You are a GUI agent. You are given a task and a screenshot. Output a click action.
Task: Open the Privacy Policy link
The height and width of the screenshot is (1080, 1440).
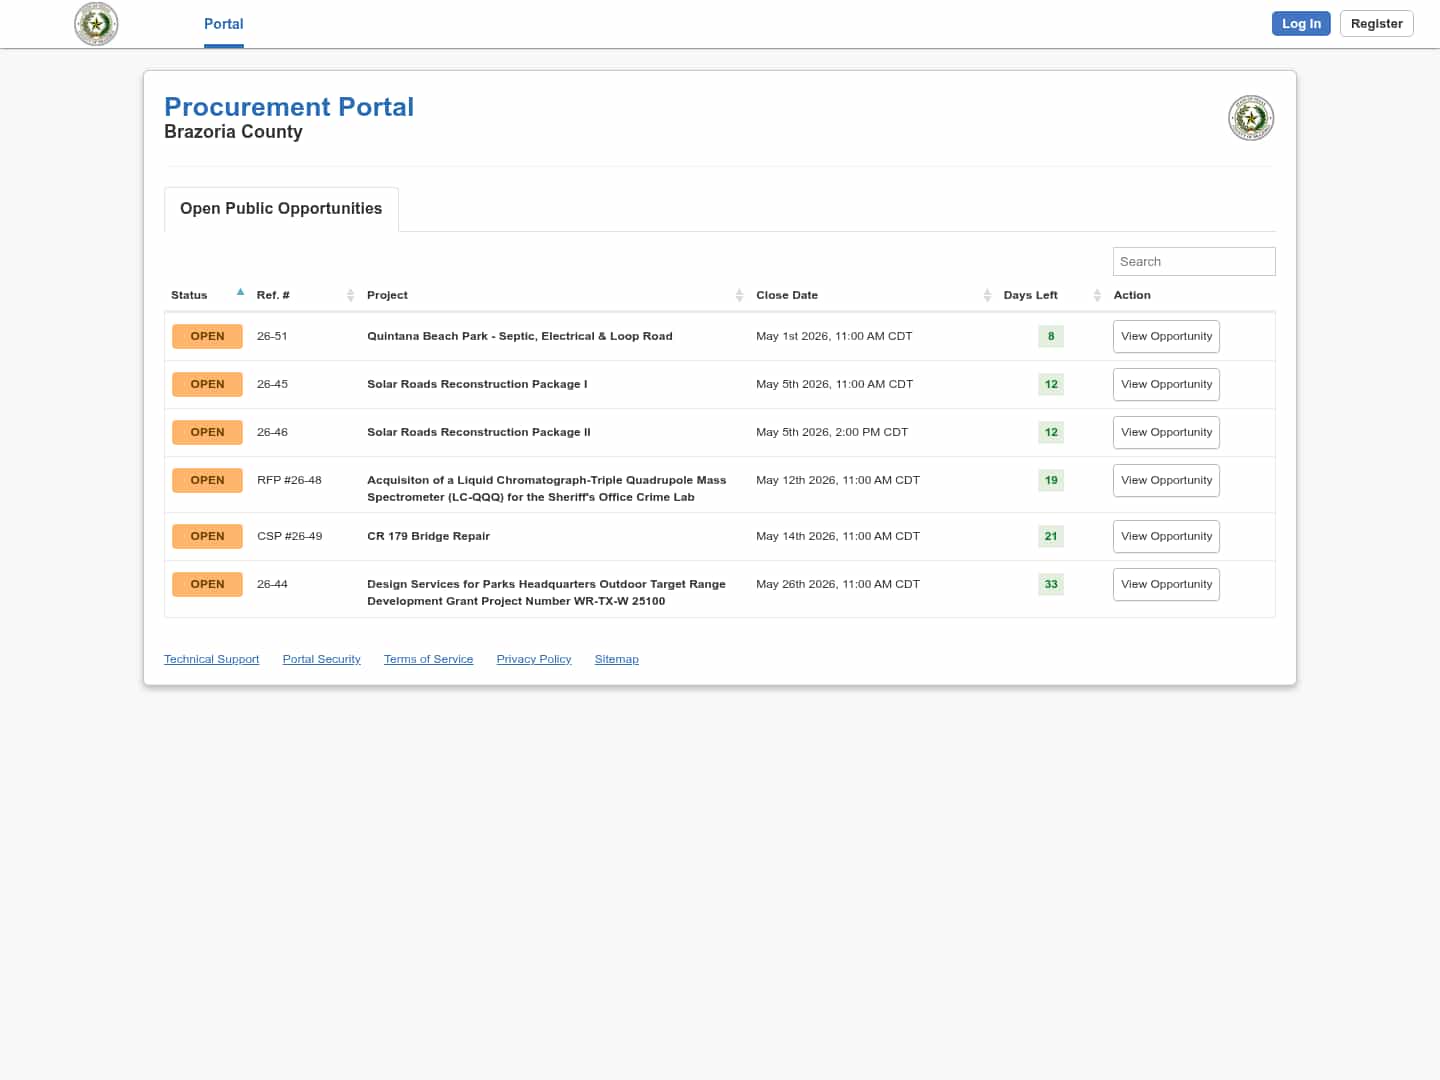click(533, 659)
